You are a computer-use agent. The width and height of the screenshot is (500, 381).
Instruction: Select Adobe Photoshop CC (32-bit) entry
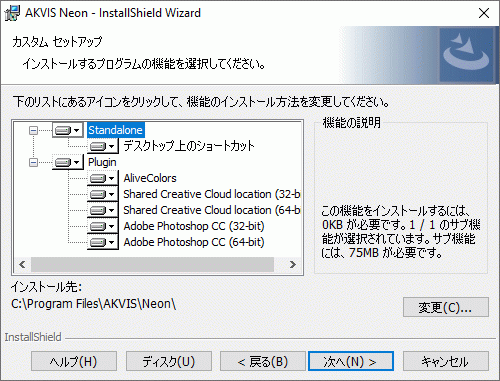pos(194,226)
